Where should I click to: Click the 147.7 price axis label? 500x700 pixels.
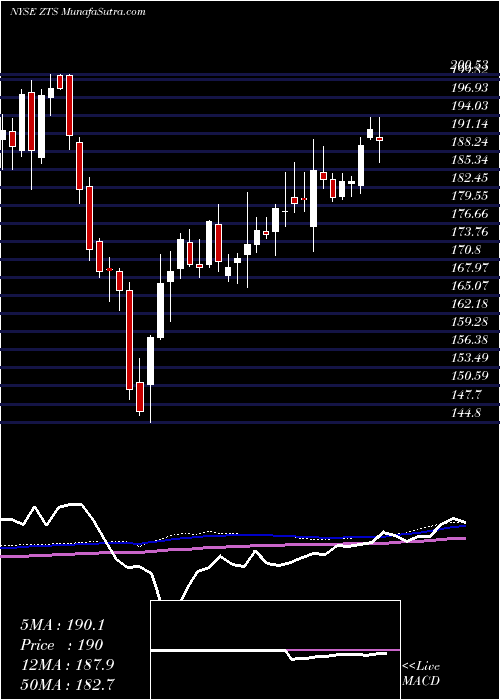pyautogui.click(x=466, y=394)
